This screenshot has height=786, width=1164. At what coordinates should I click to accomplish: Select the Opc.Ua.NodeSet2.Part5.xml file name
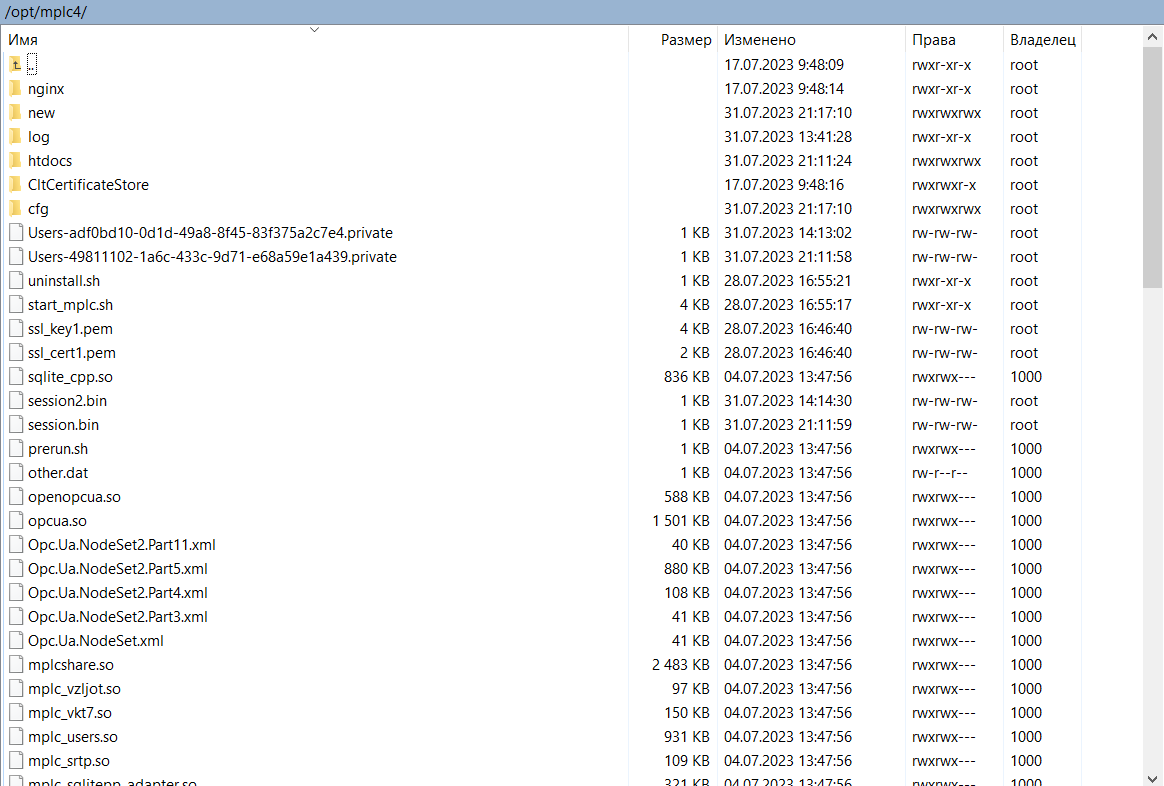(x=118, y=569)
